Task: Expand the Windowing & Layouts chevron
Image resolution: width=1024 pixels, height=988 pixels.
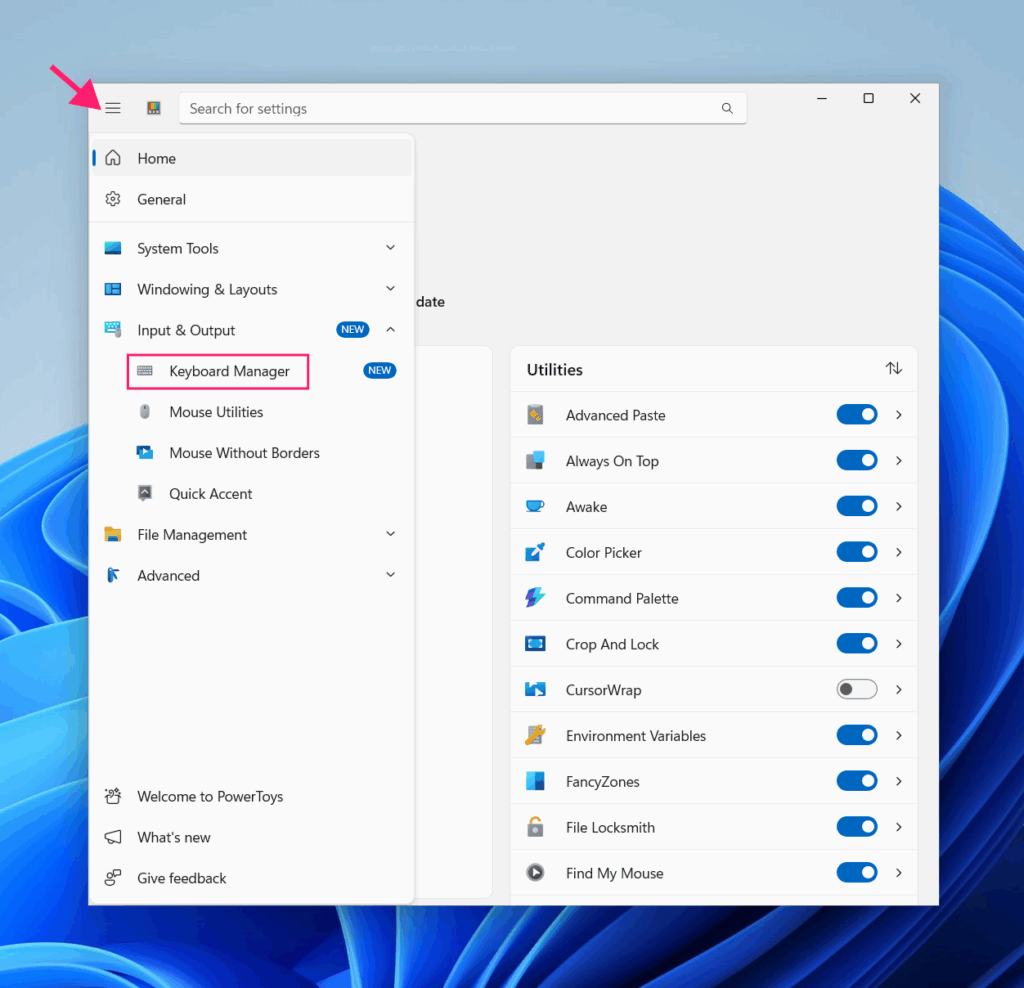Action: 391,289
